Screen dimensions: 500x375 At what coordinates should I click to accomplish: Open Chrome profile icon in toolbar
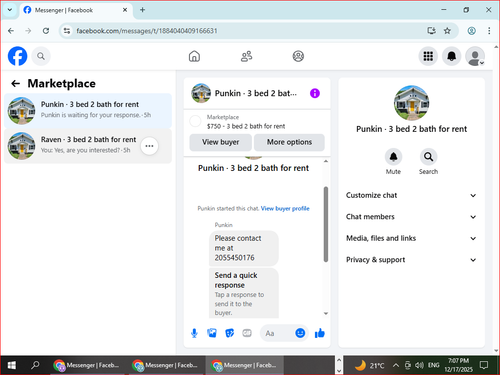click(x=471, y=31)
